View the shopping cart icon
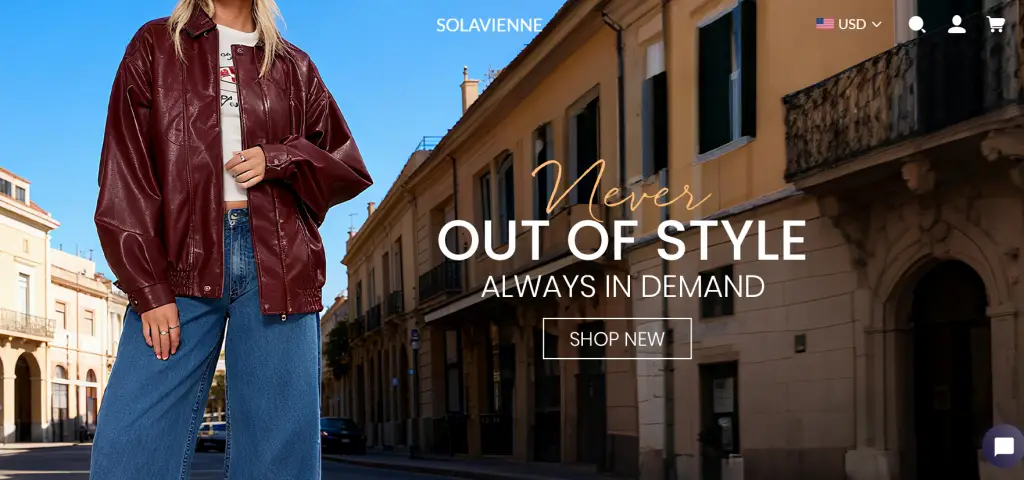Image resolution: width=1024 pixels, height=480 pixels. [995, 24]
